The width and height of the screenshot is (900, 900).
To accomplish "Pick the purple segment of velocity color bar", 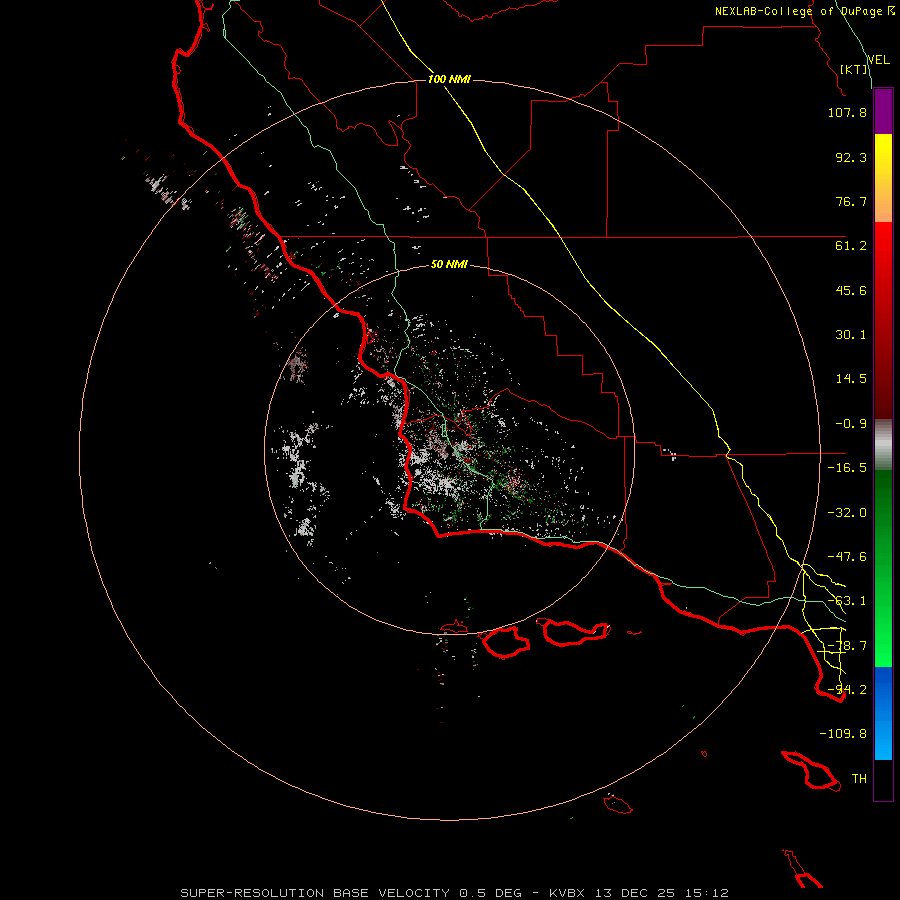I will point(883,111).
